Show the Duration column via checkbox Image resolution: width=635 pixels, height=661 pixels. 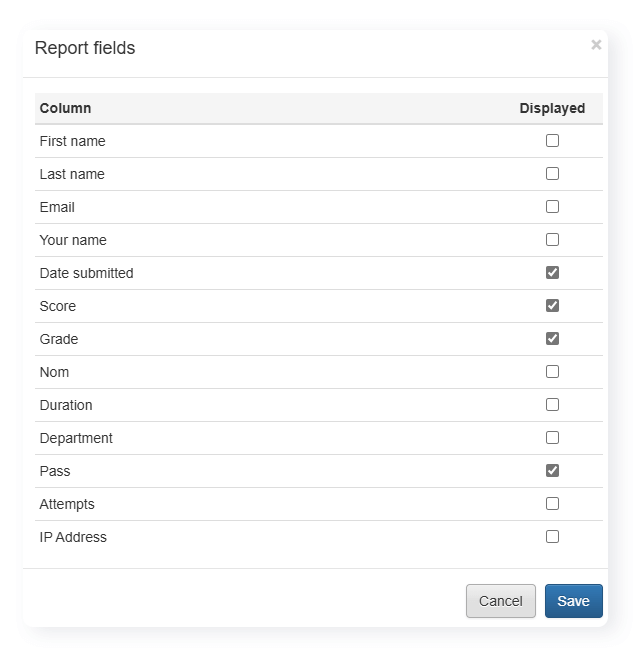click(x=552, y=405)
